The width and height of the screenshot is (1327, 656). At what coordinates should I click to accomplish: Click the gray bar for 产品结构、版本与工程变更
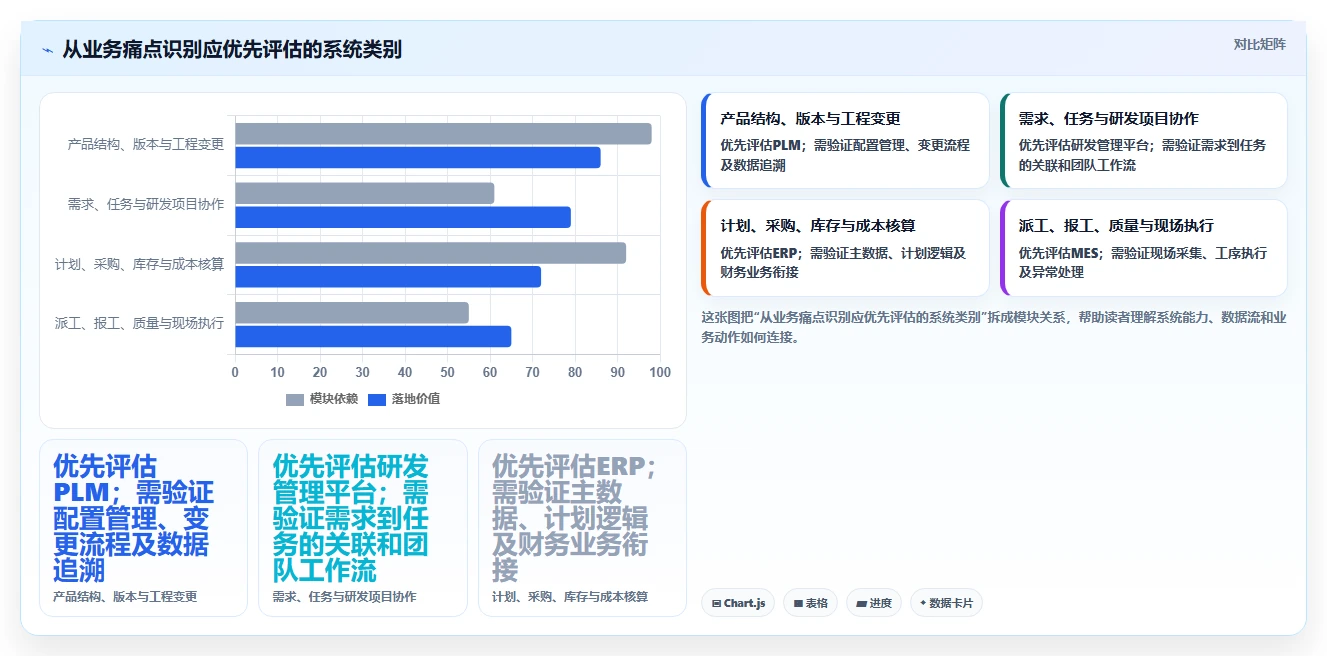point(443,134)
